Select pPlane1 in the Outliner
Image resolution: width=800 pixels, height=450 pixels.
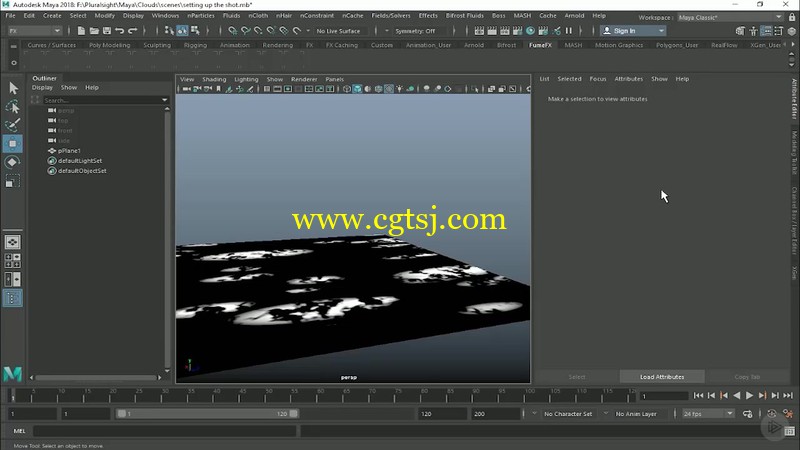coord(69,151)
